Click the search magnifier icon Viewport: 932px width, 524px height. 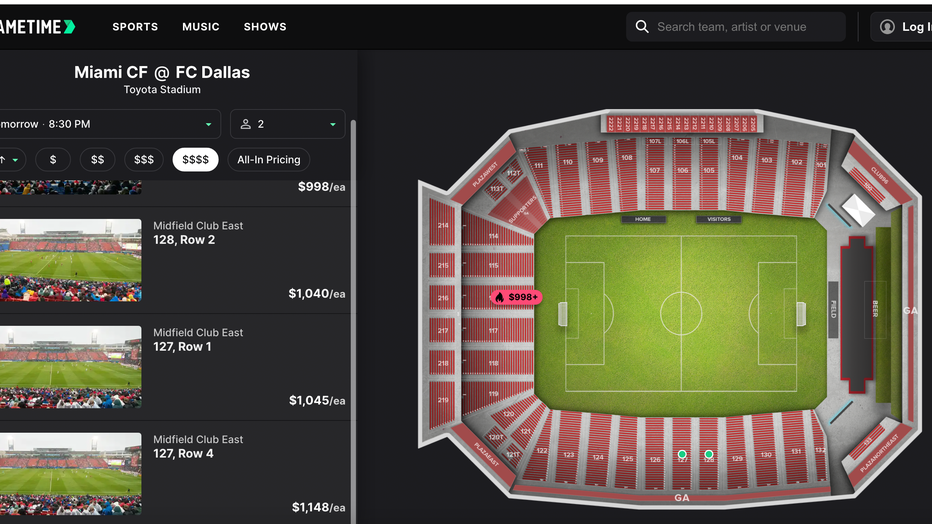(x=642, y=27)
